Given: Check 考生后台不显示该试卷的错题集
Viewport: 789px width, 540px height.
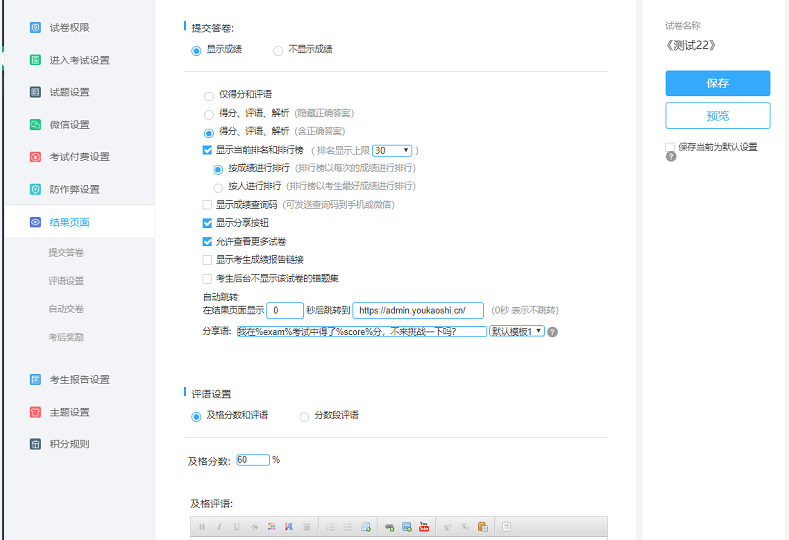Looking at the screenshot, I should coord(207,278).
